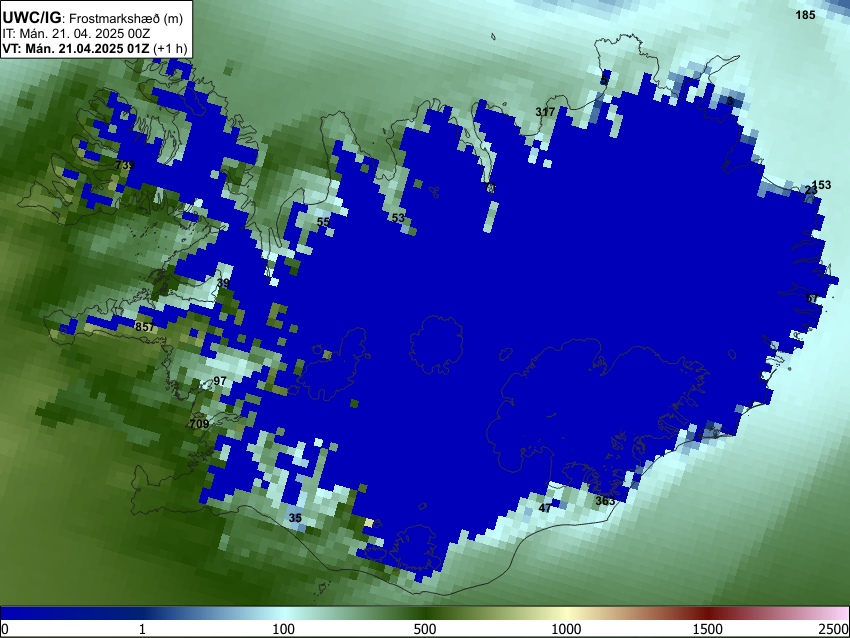Click the station value 153 on the east coast

821,185
